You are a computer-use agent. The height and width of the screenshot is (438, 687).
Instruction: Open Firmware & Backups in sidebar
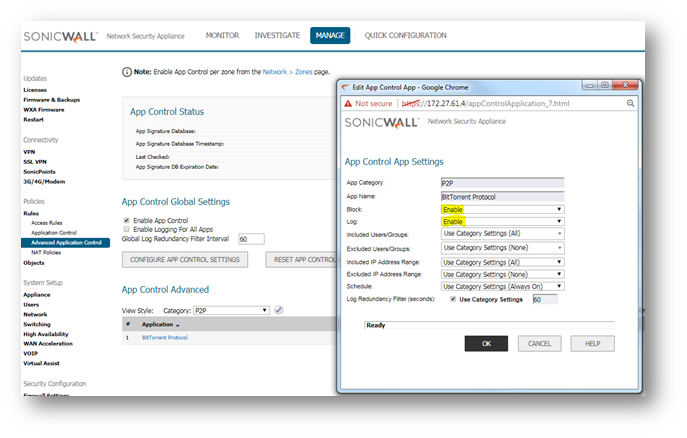click(52, 100)
